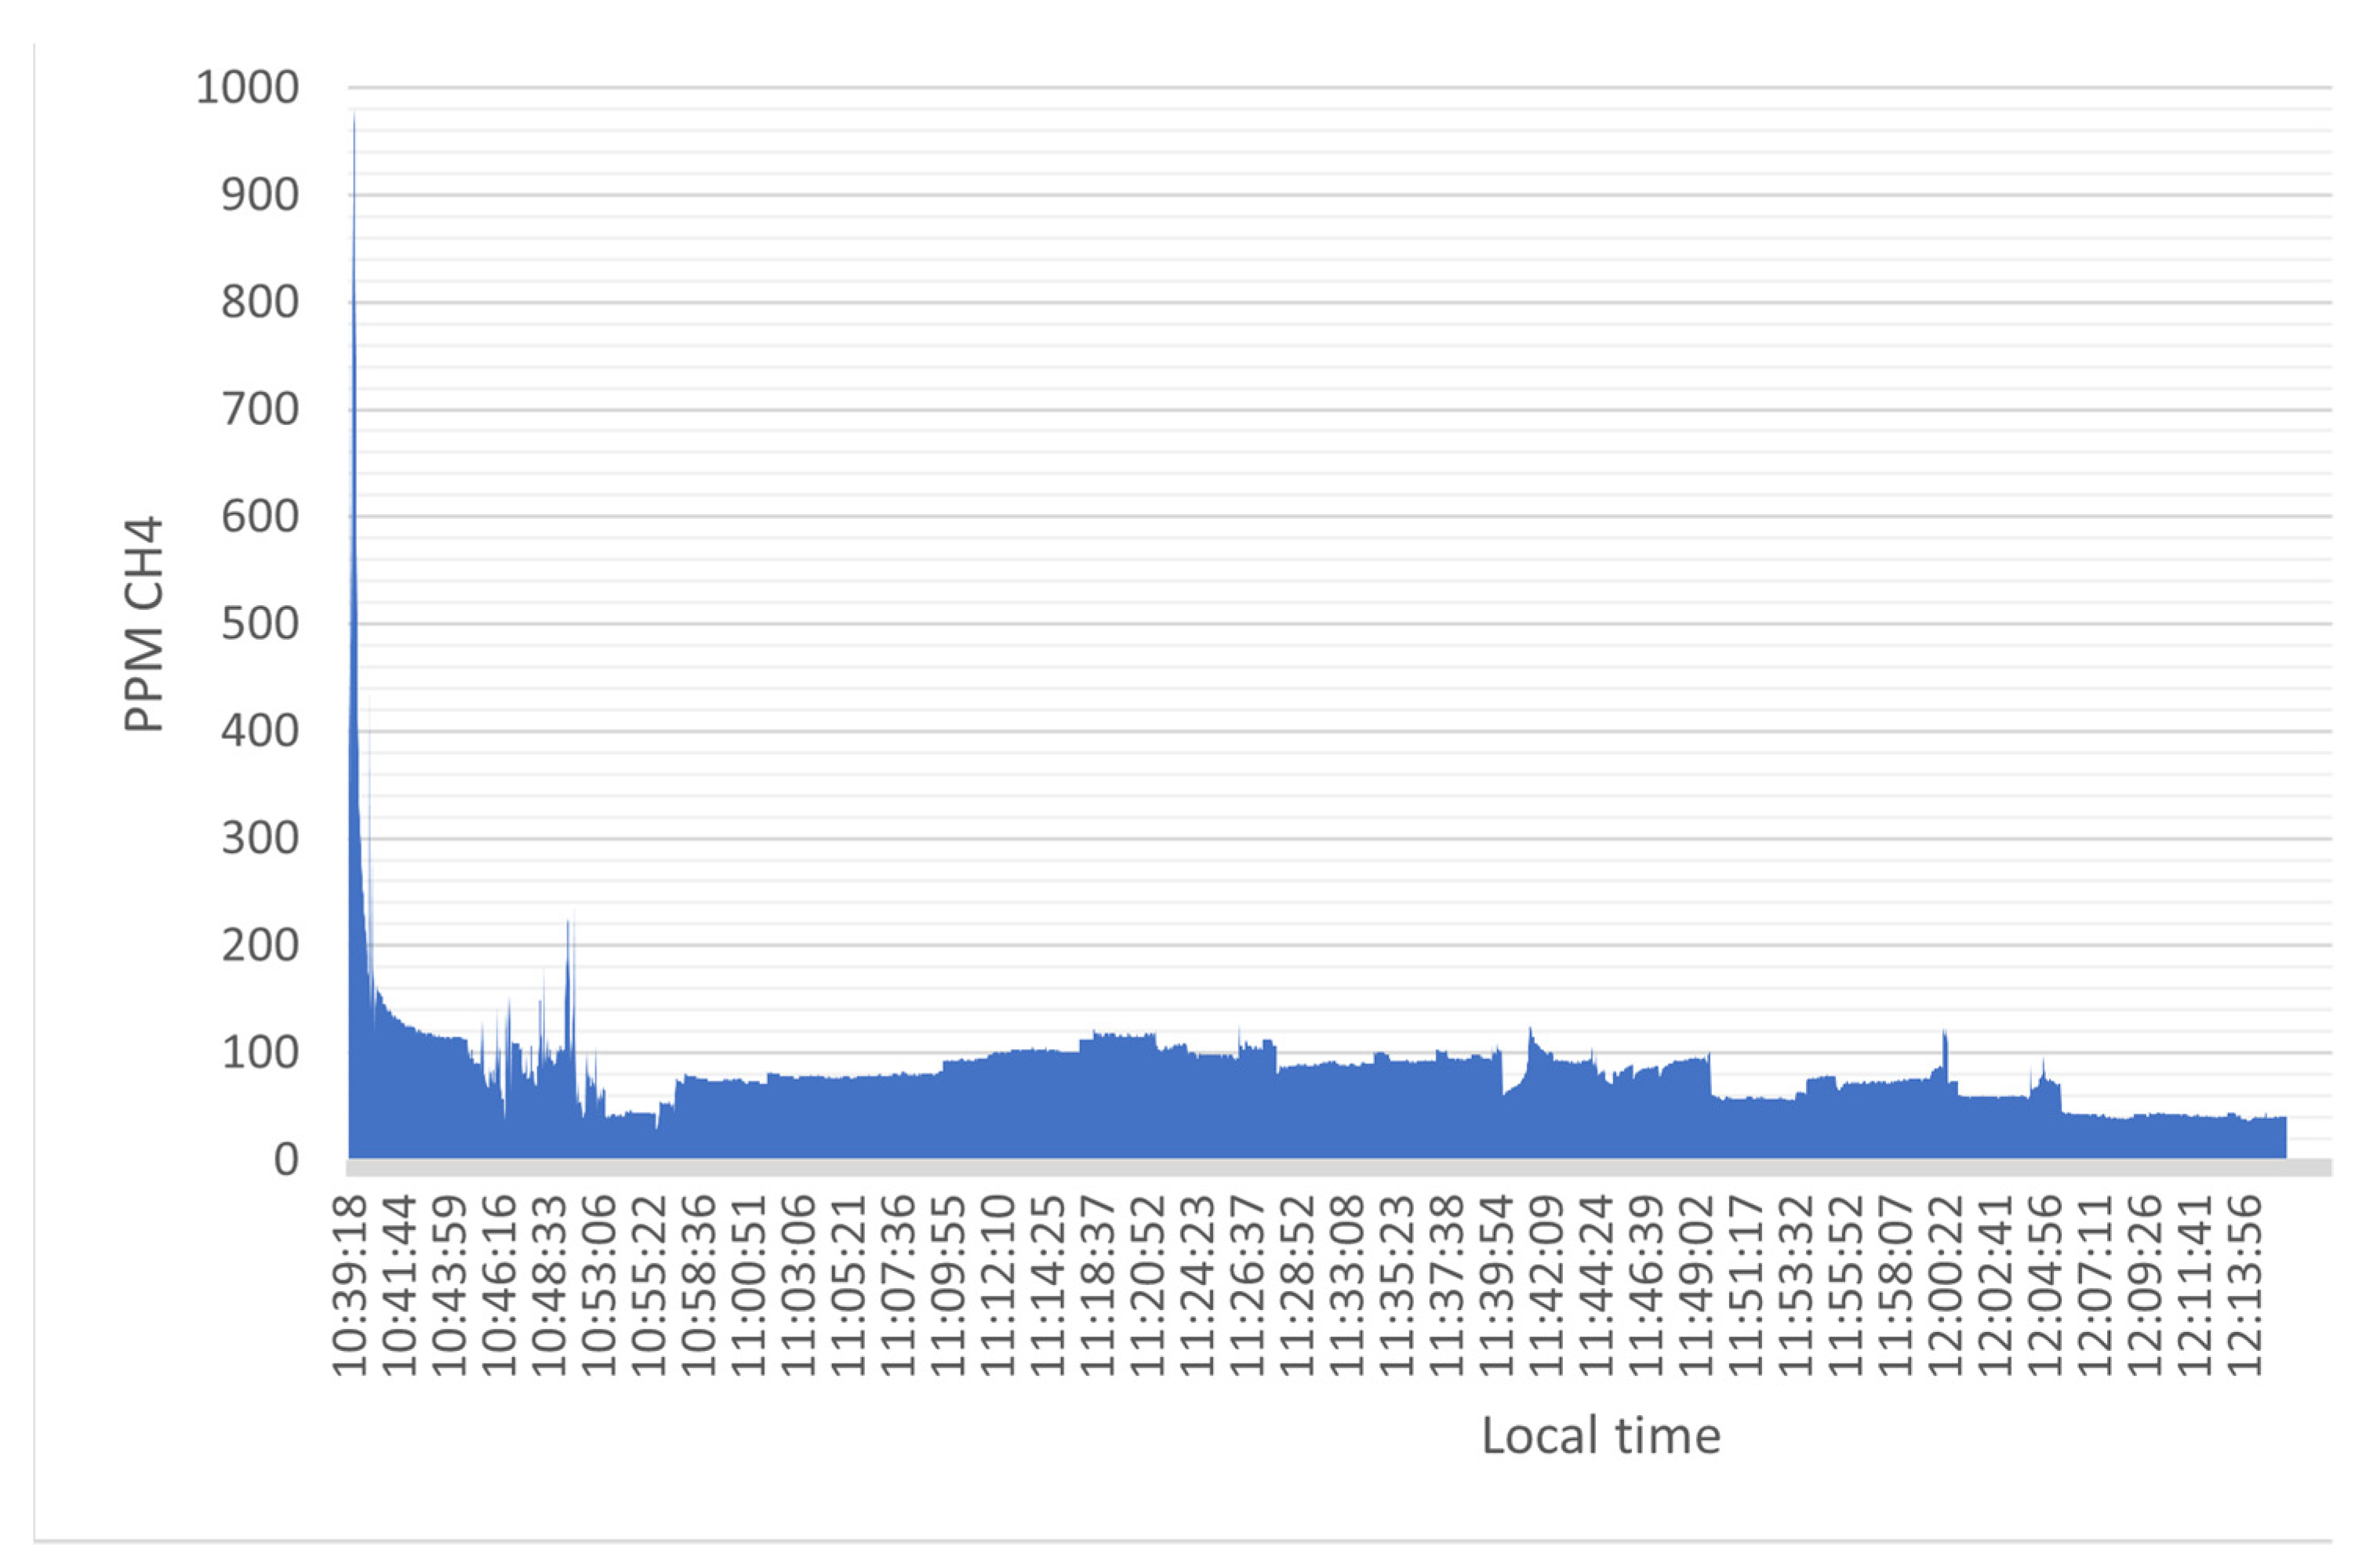
Task: Click the 11:42:09 time label
Action: pos(1548,1284)
